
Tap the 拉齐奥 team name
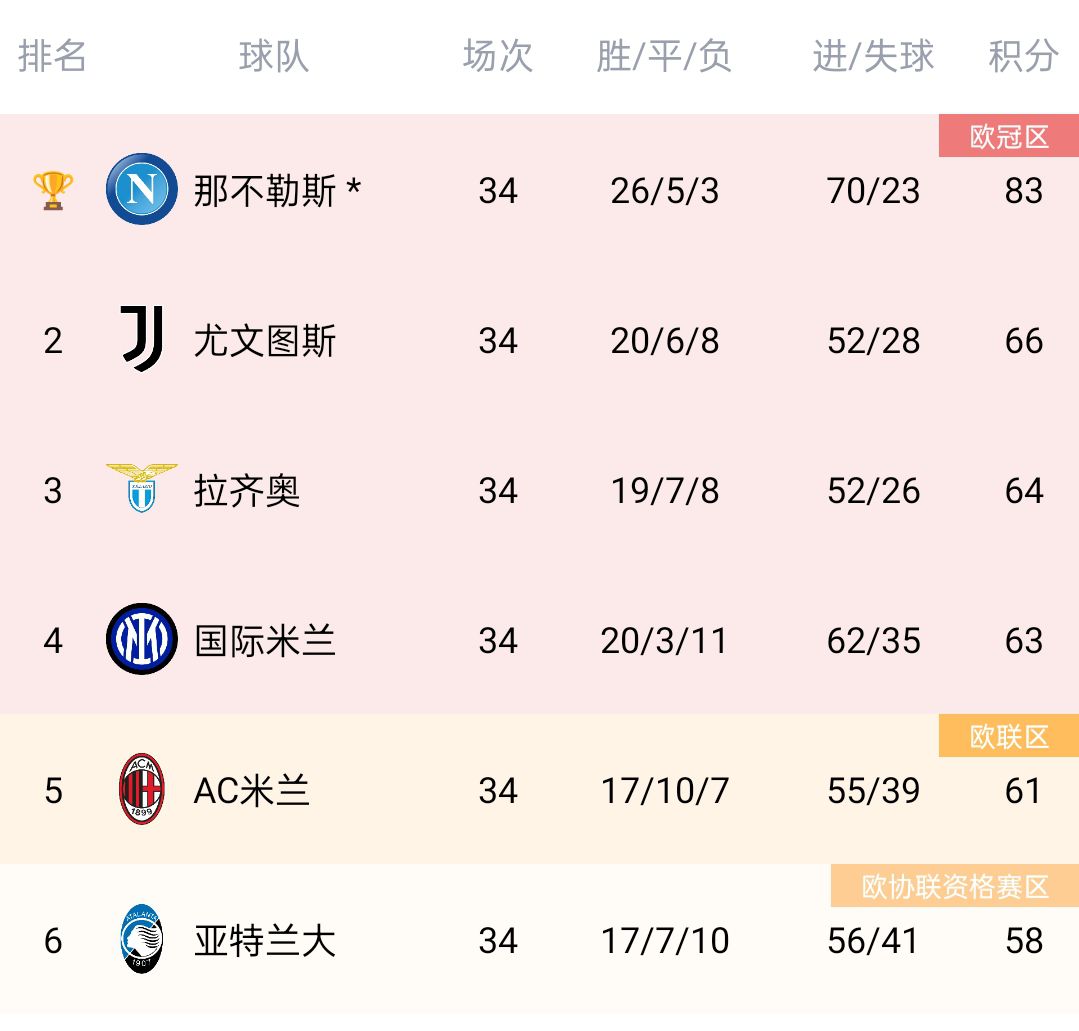[x=246, y=491]
